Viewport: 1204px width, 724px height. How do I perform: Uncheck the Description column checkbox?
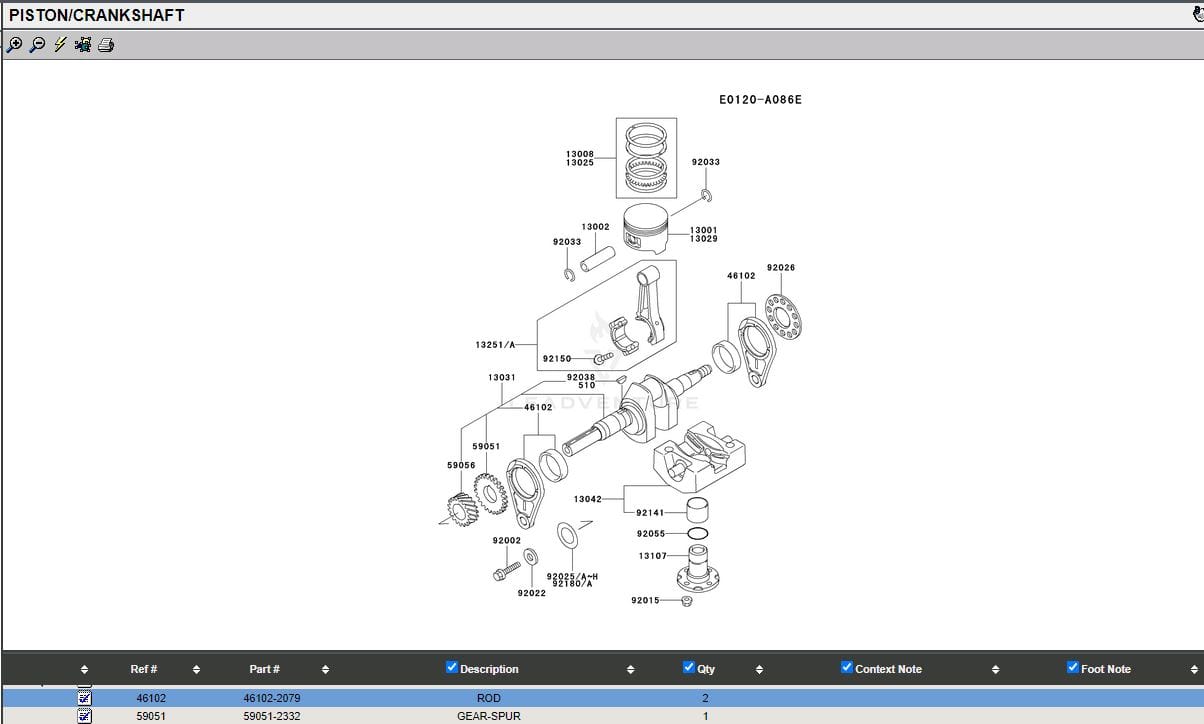tap(452, 668)
